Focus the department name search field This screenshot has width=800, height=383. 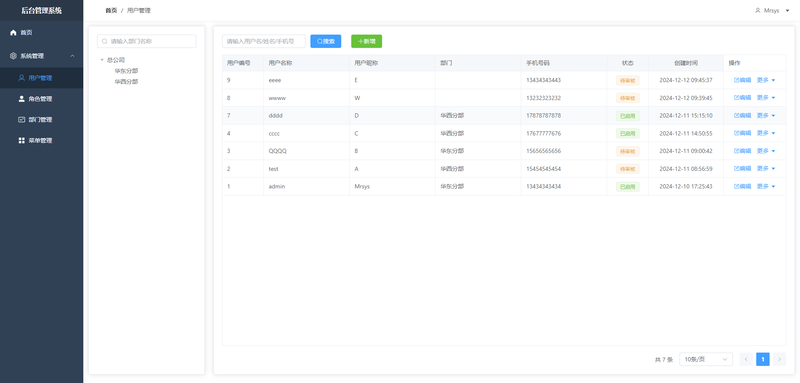pos(146,41)
